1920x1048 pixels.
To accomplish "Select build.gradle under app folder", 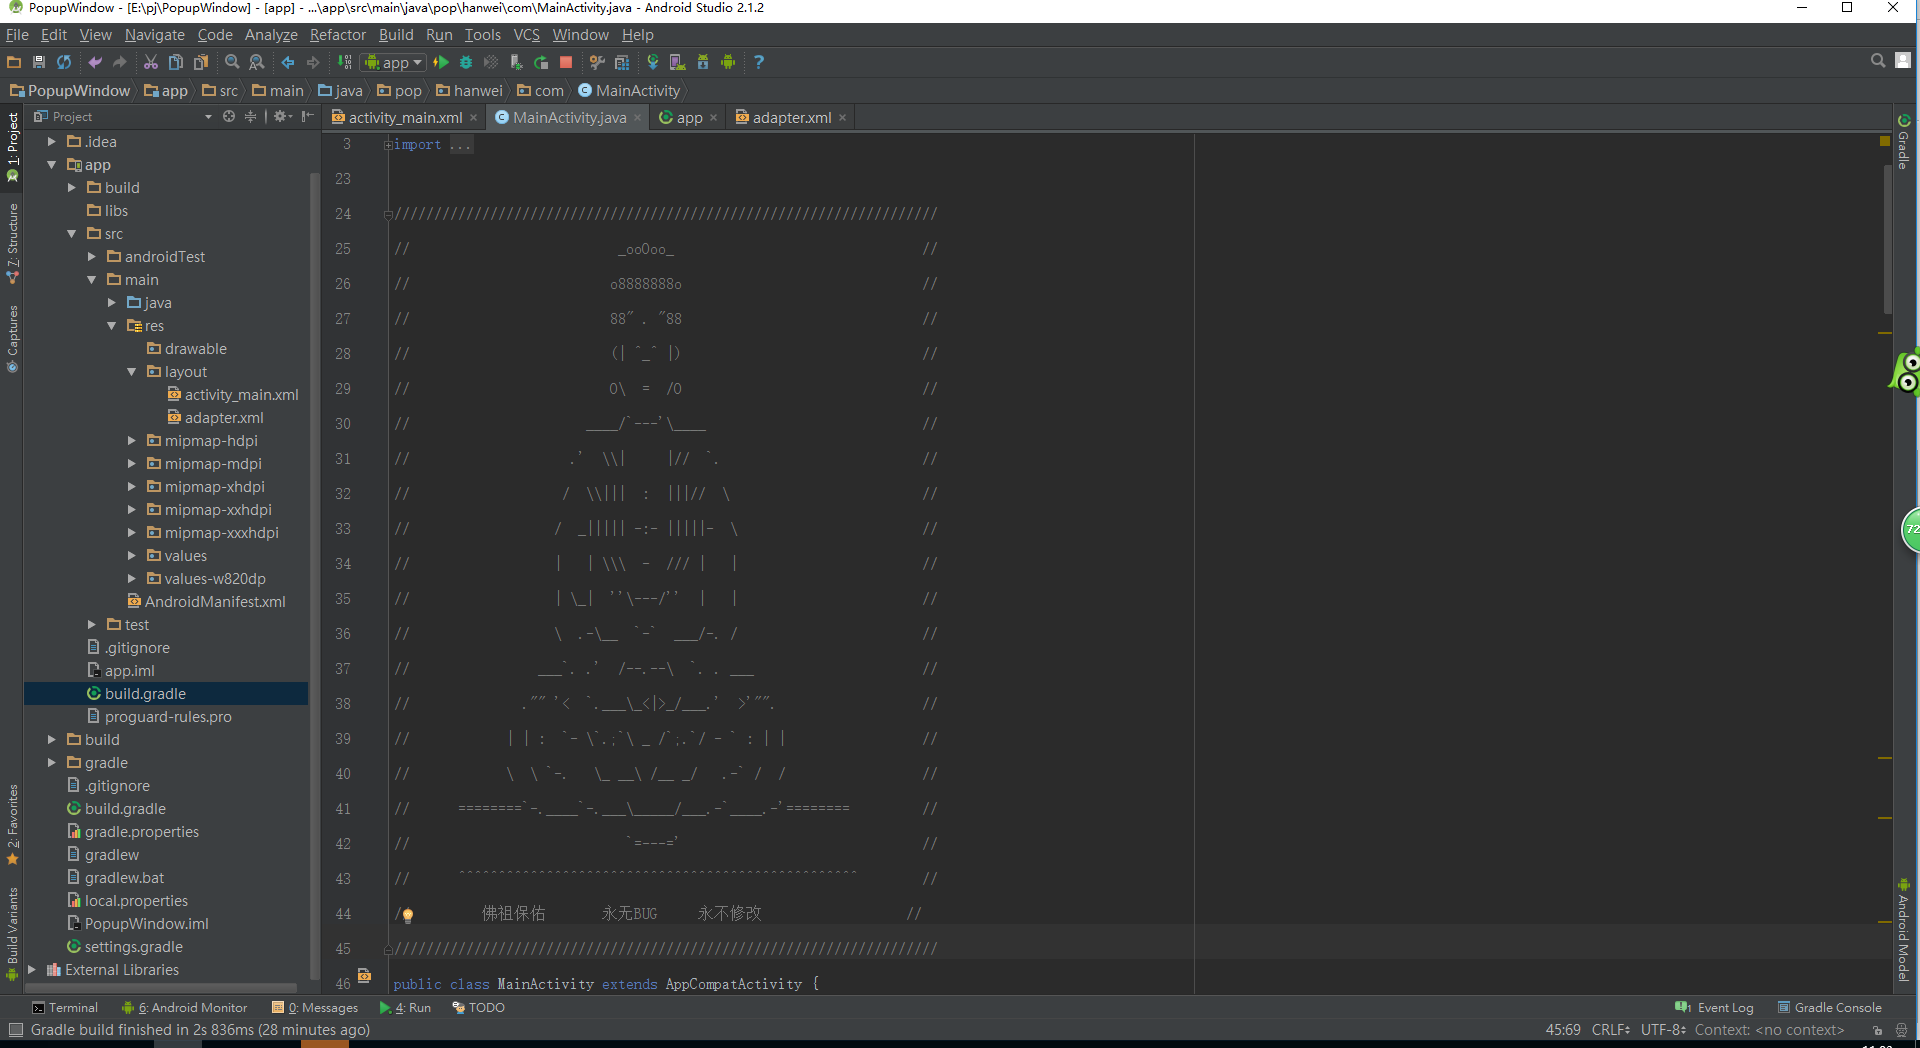I will (166, 694).
